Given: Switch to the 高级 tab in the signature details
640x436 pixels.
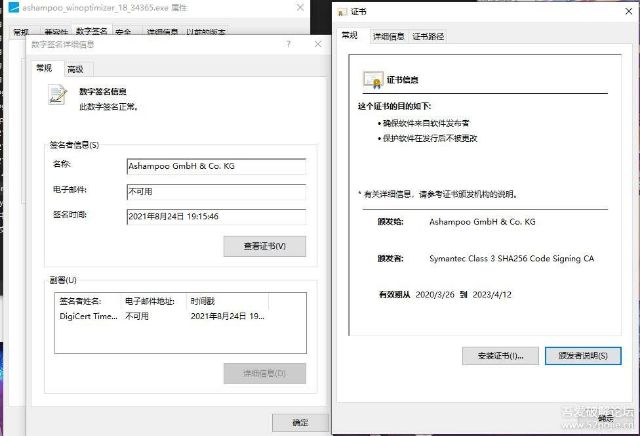Looking at the screenshot, I should pyautogui.click(x=76, y=69).
